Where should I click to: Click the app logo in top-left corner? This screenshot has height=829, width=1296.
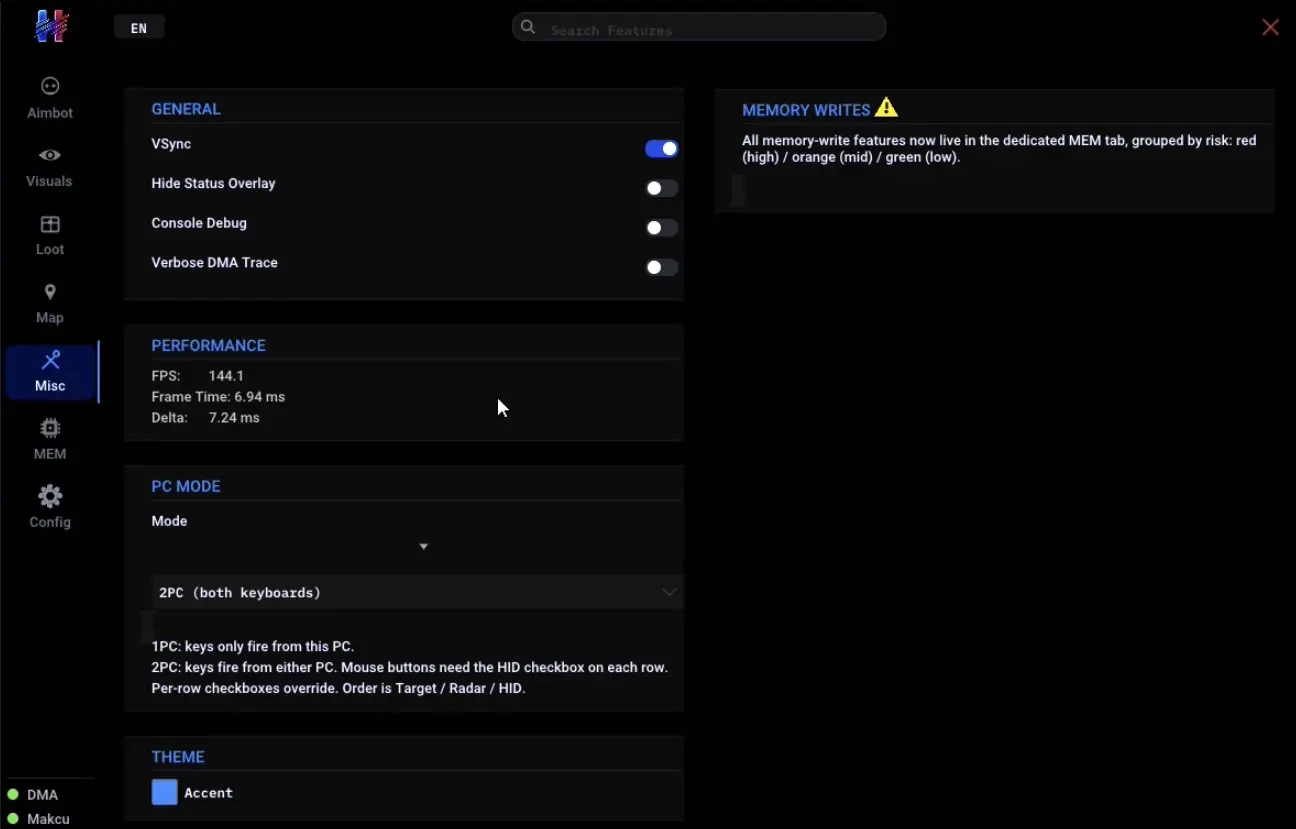click(51, 26)
